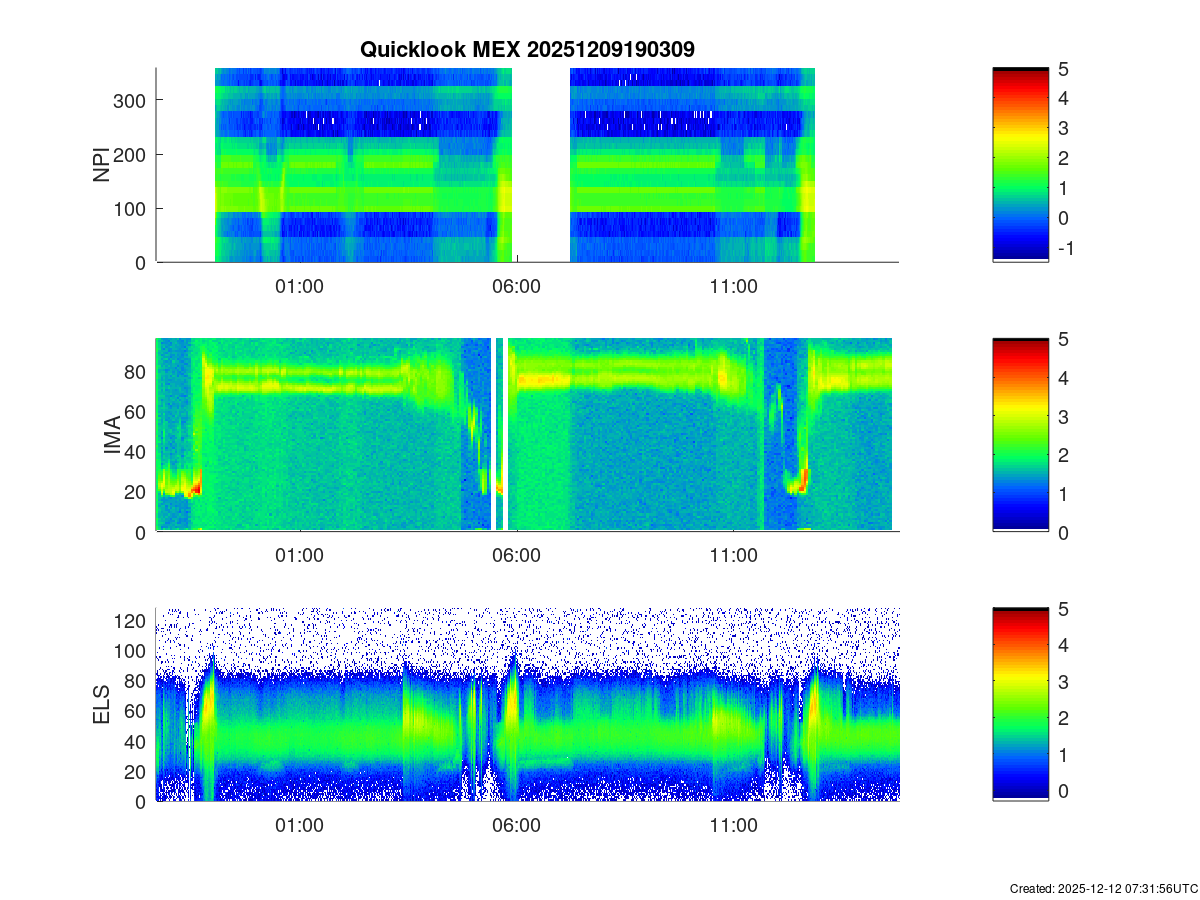
Task: Select the 11:00 tick under IMA plot
Action: [733, 556]
